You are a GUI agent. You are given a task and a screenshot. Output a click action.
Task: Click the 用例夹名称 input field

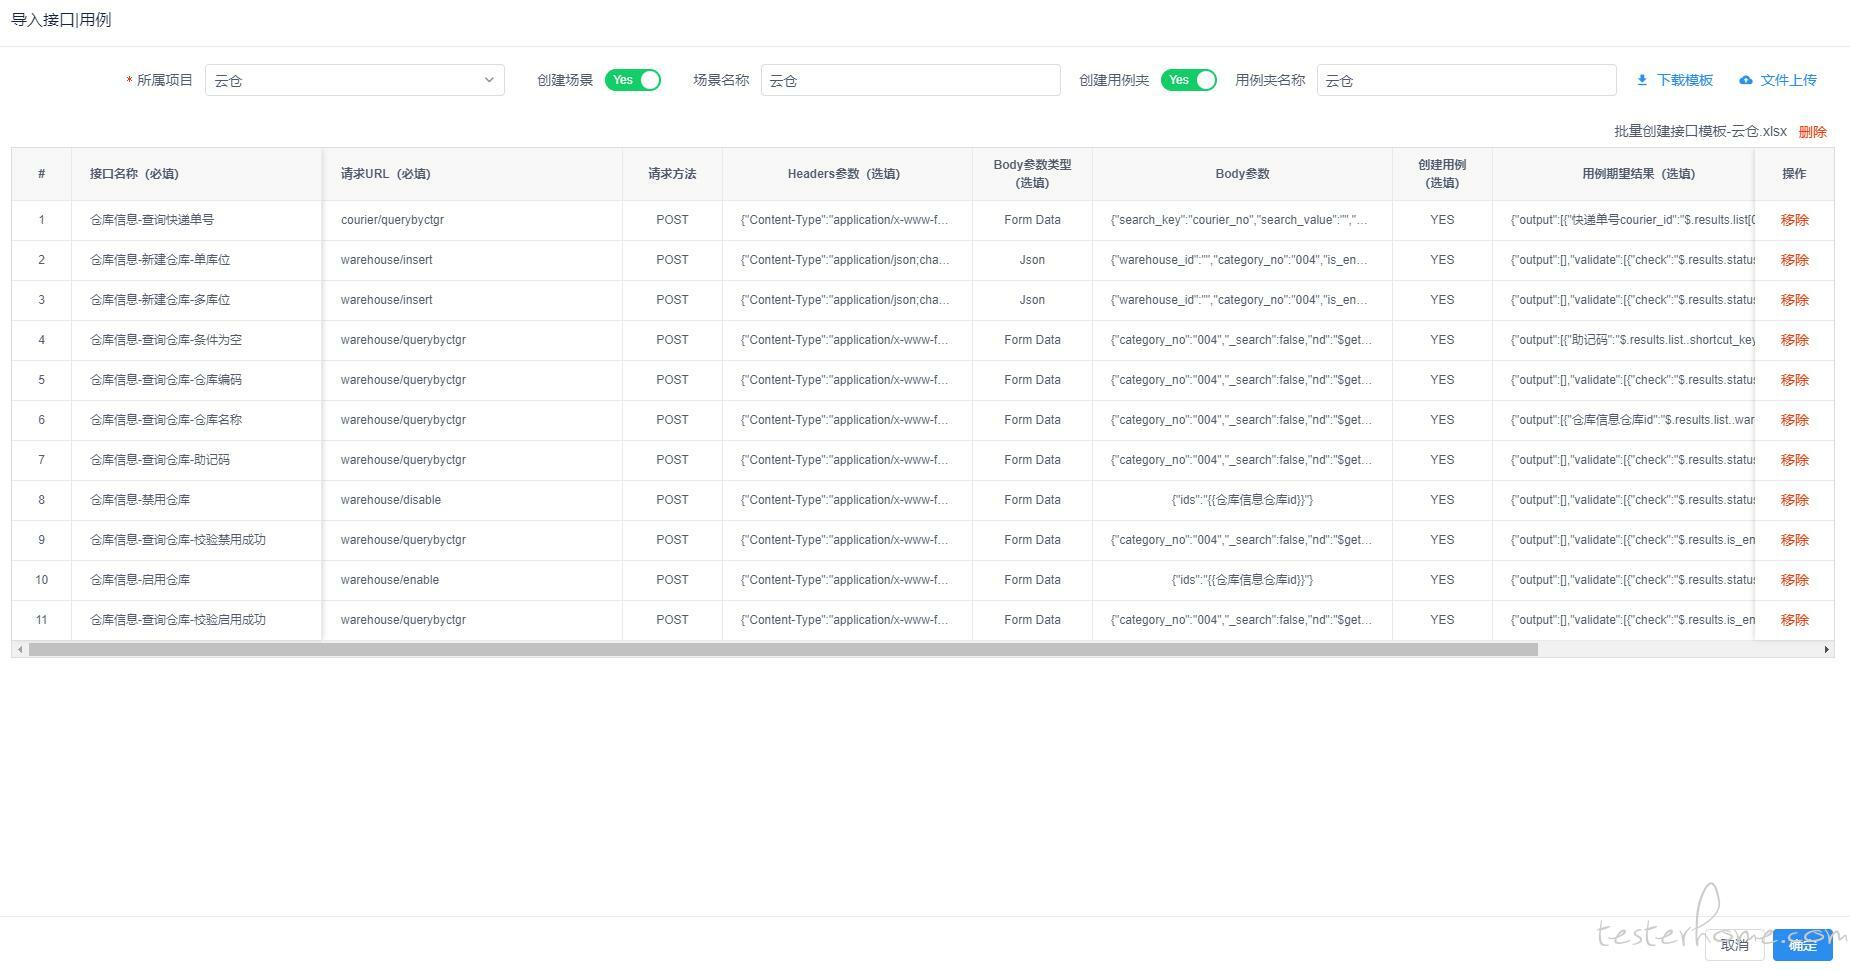(x=1466, y=80)
